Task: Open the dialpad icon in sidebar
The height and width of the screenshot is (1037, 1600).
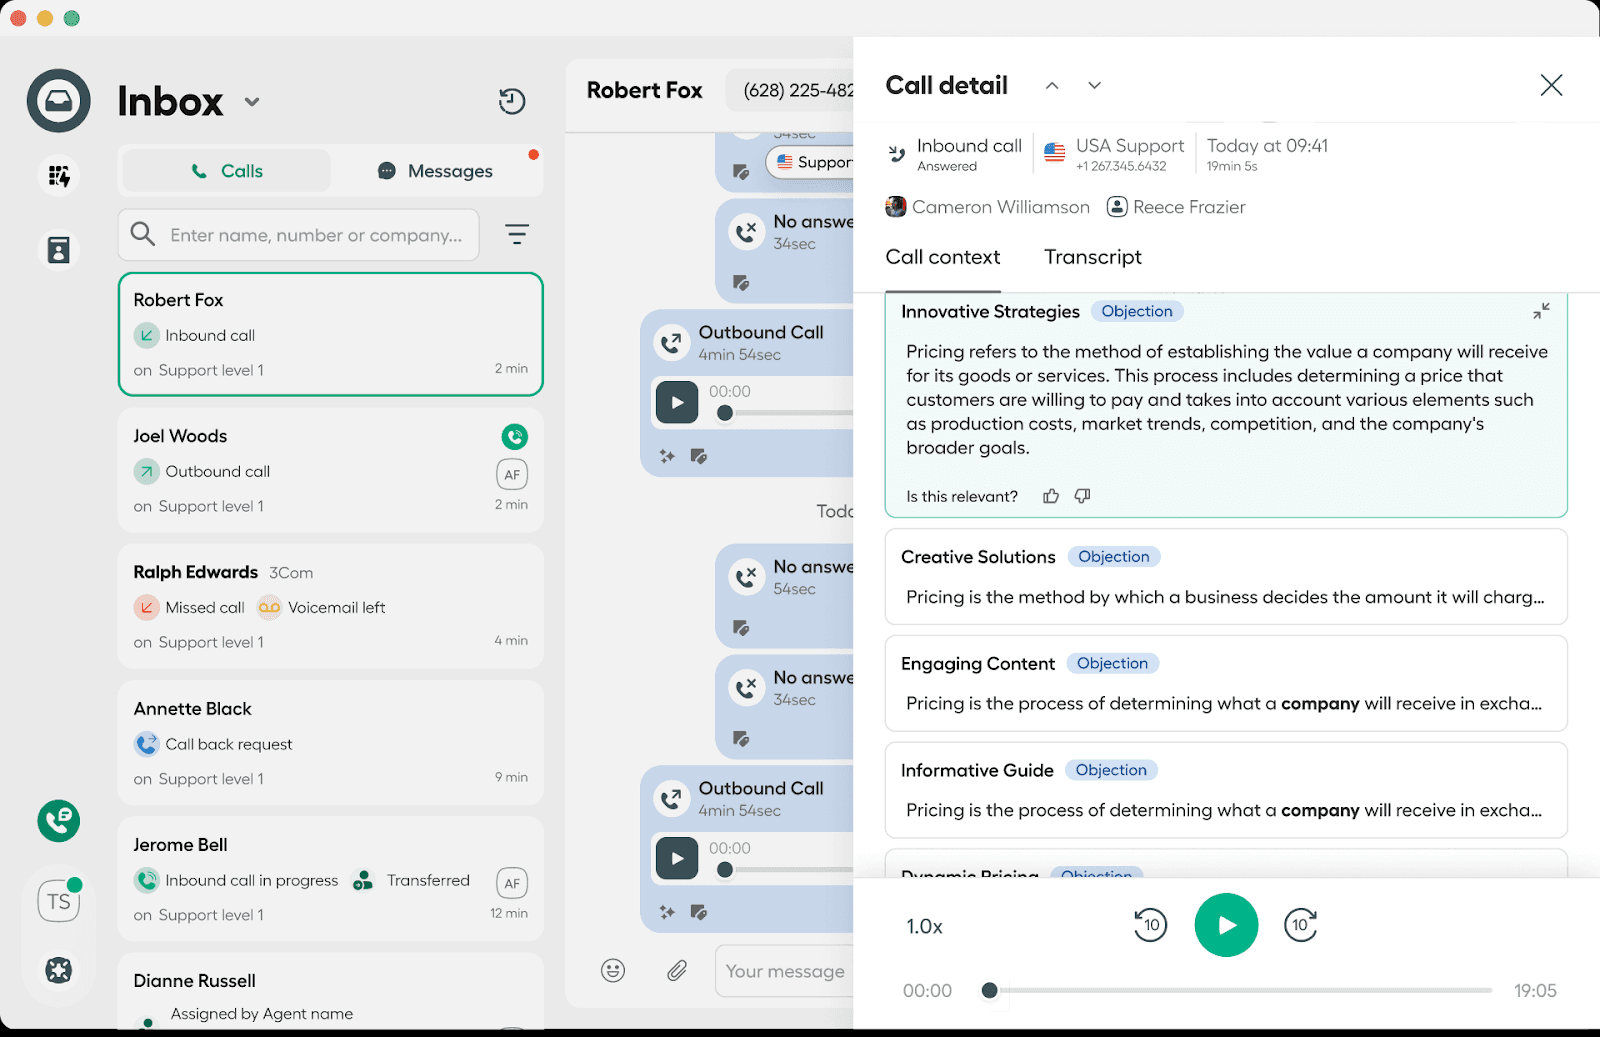Action: [x=59, y=176]
